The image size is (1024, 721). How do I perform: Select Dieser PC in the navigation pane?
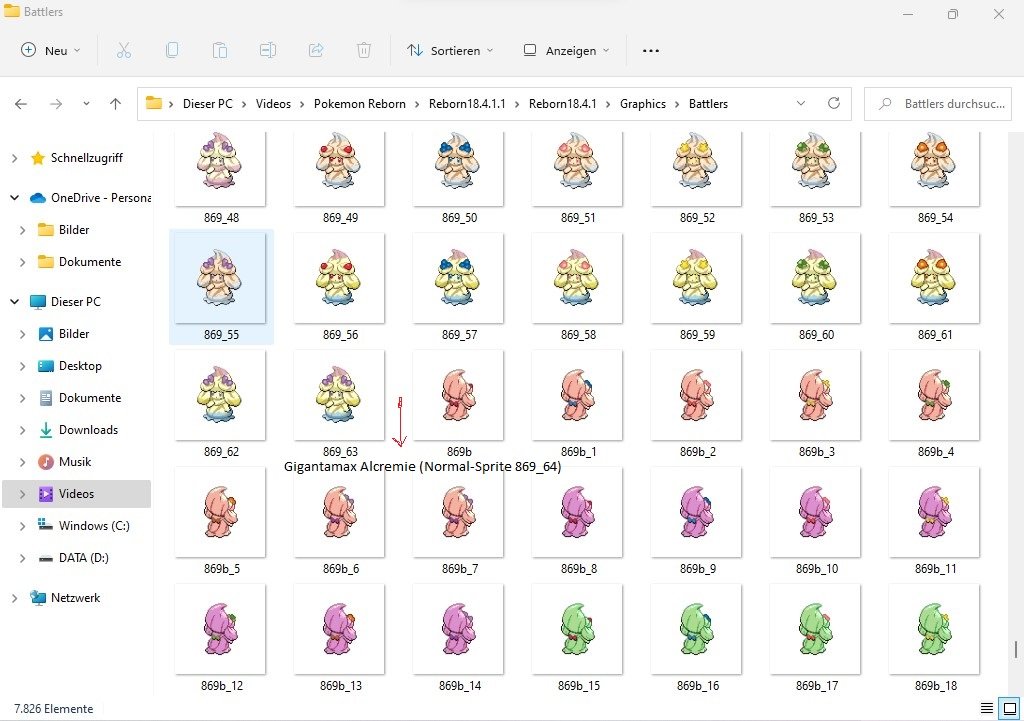[75, 302]
